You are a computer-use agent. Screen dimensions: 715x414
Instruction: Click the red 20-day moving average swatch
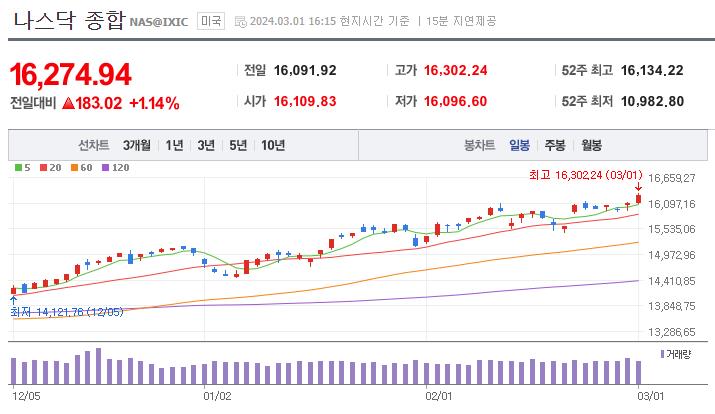[x=43, y=168]
